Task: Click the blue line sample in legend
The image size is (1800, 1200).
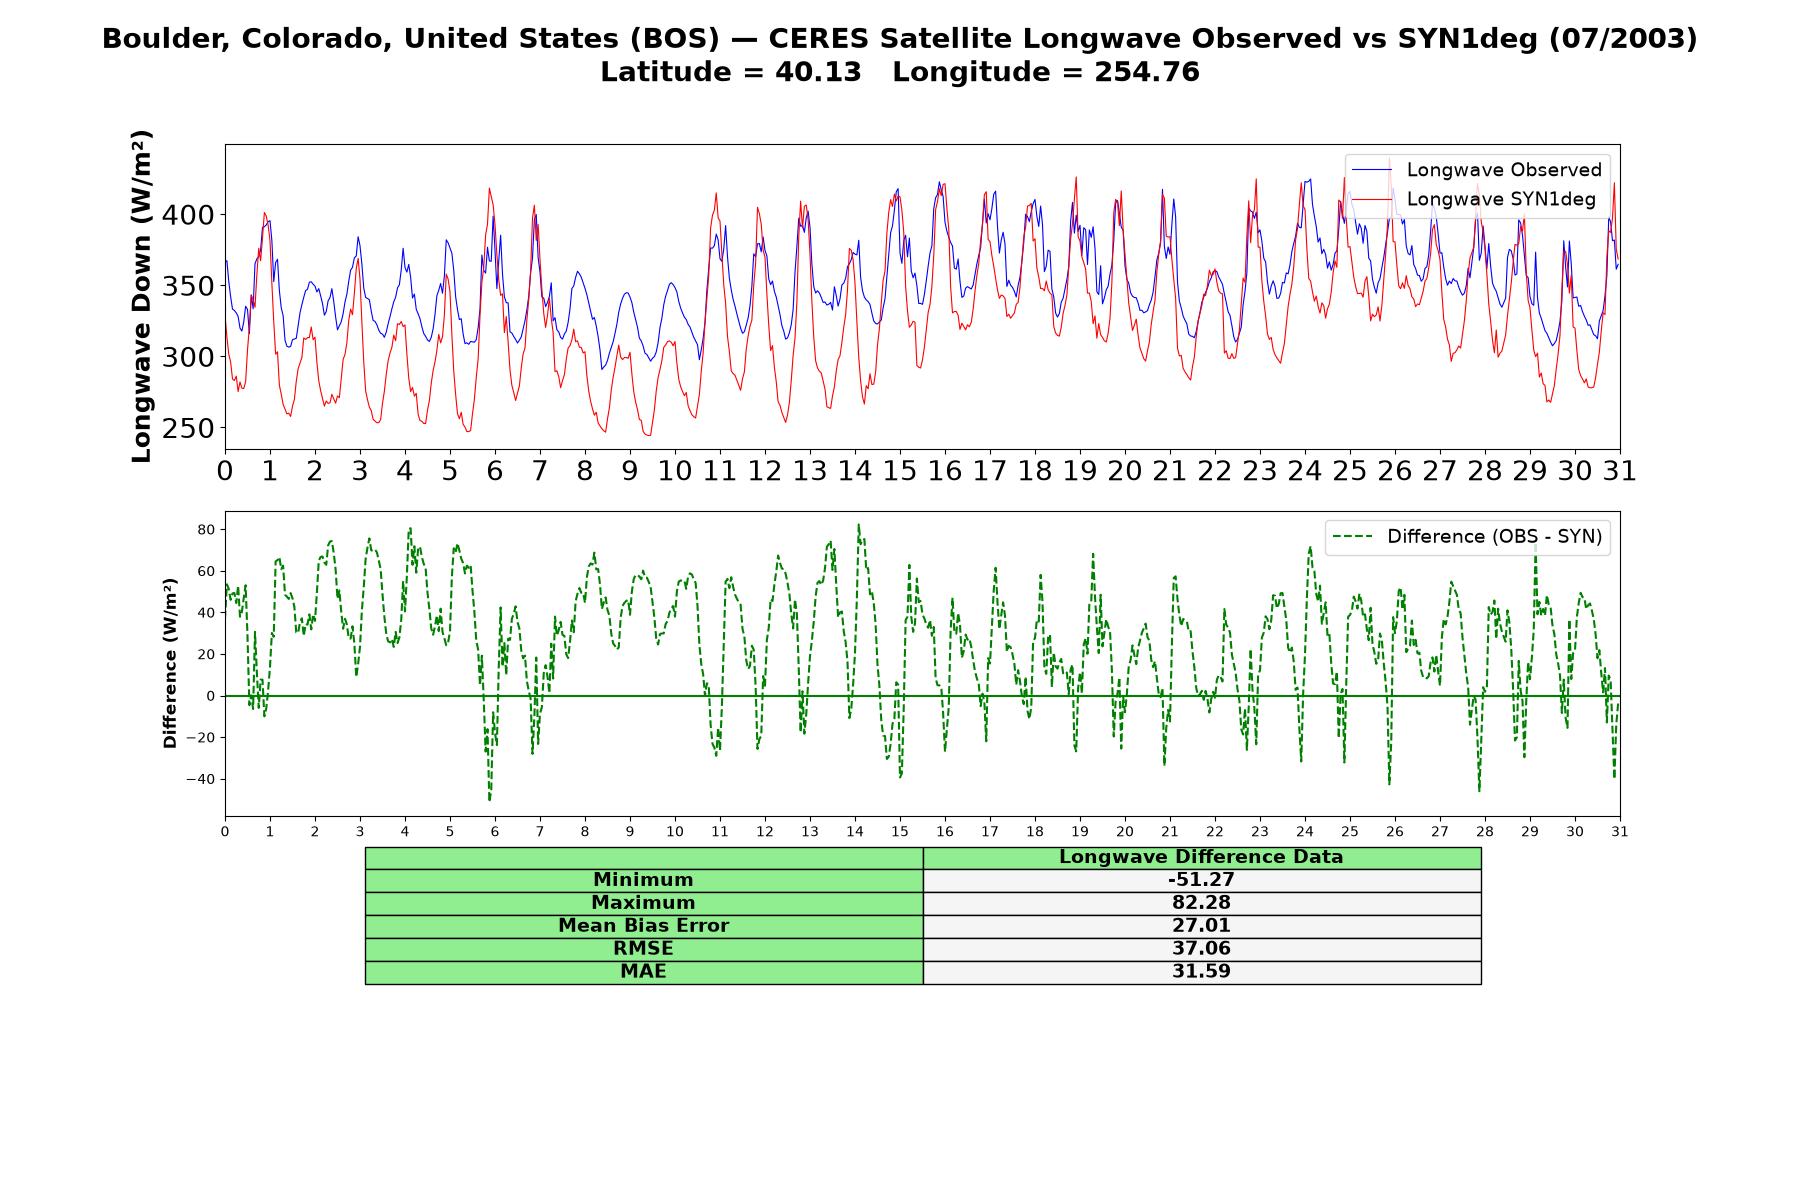Action: 1371,170
